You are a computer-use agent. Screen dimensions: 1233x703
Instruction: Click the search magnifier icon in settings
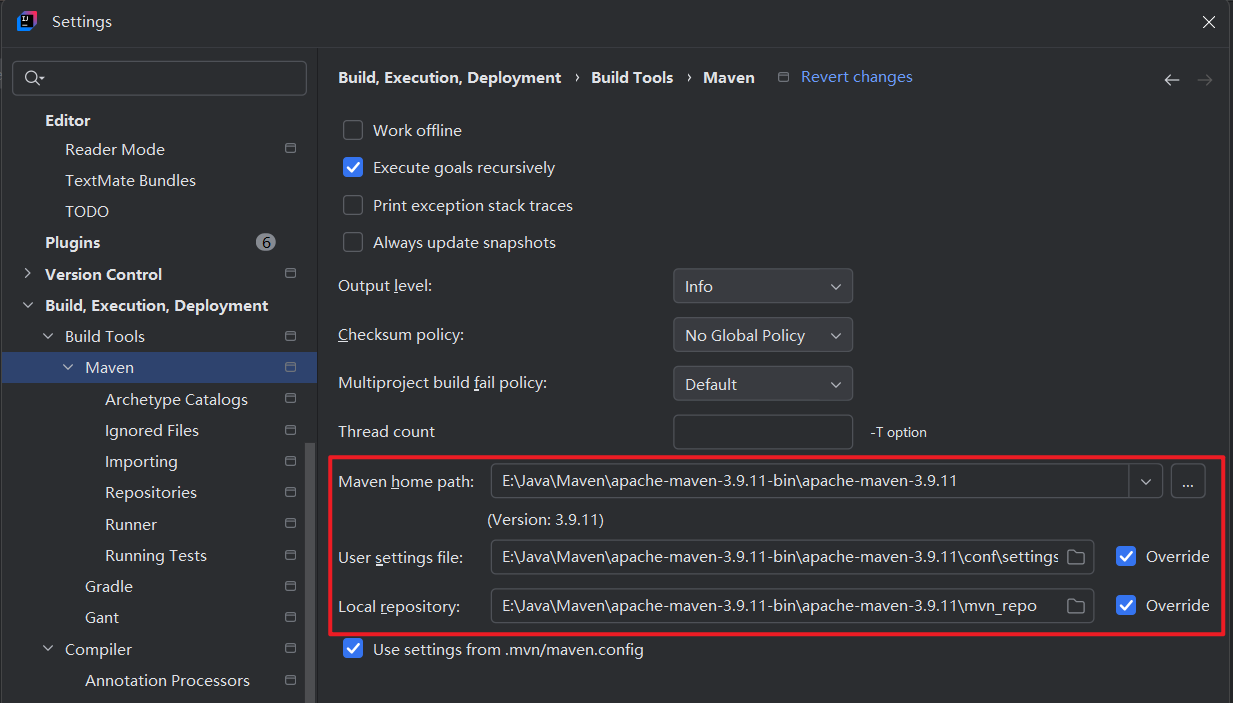click(34, 78)
